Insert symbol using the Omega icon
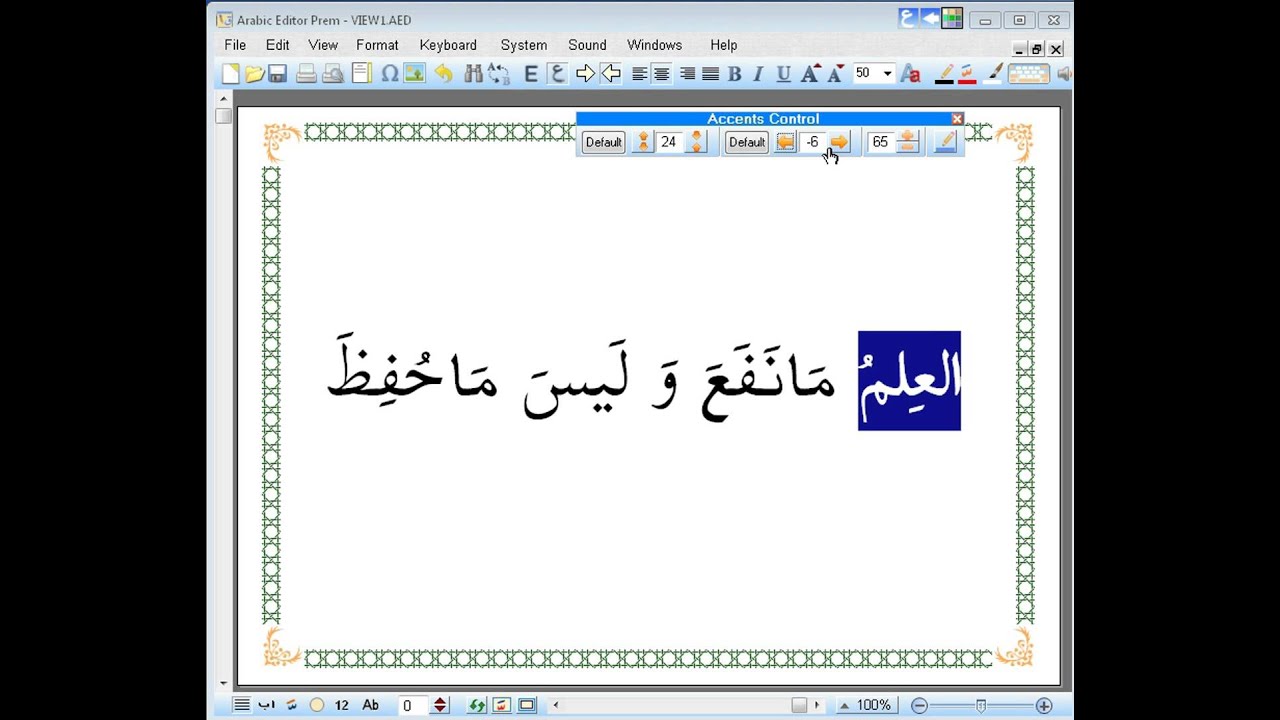The height and width of the screenshot is (720, 1280). 389,73
